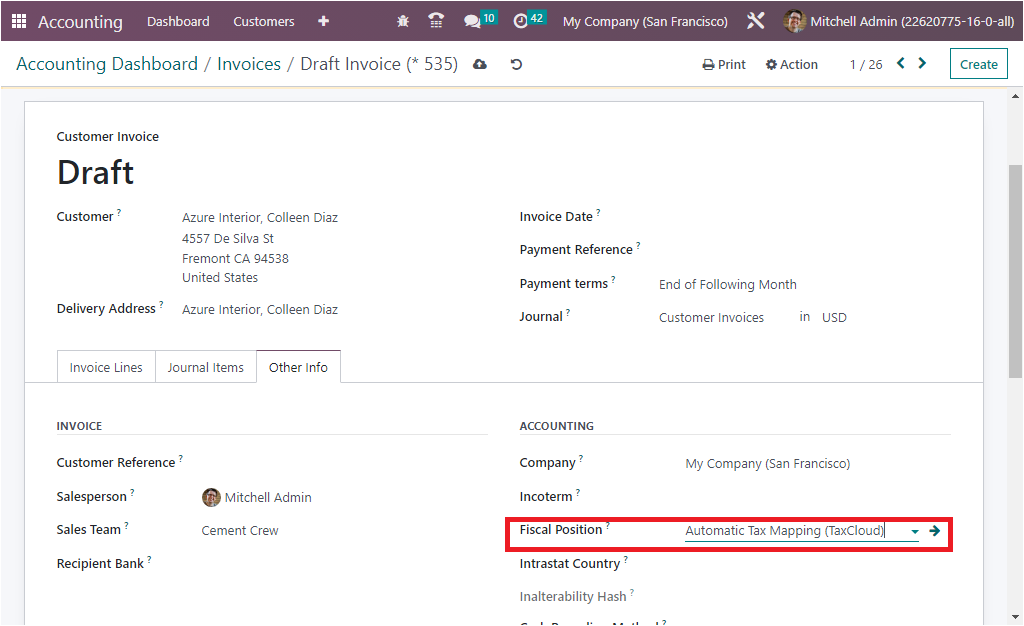
Task: Save manually with the cloud upload icon
Action: [x=480, y=64]
